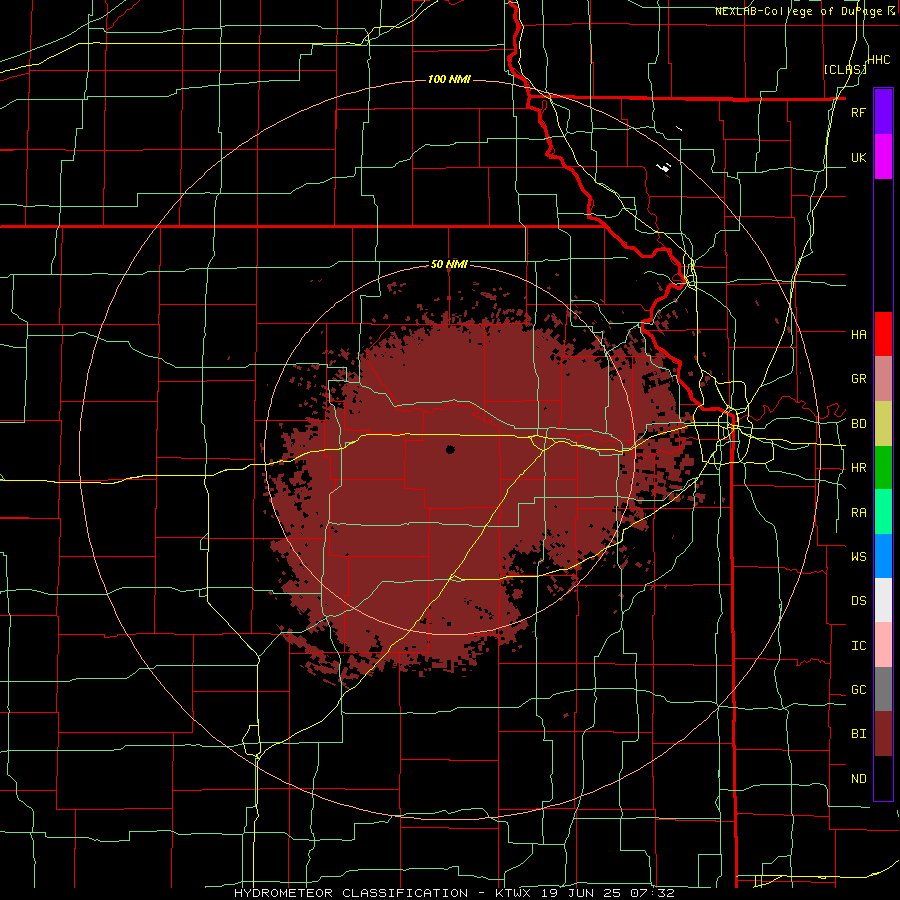Click the "100 NMI" range ring label
The height and width of the screenshot is (900, 900).
pos(449,79)
